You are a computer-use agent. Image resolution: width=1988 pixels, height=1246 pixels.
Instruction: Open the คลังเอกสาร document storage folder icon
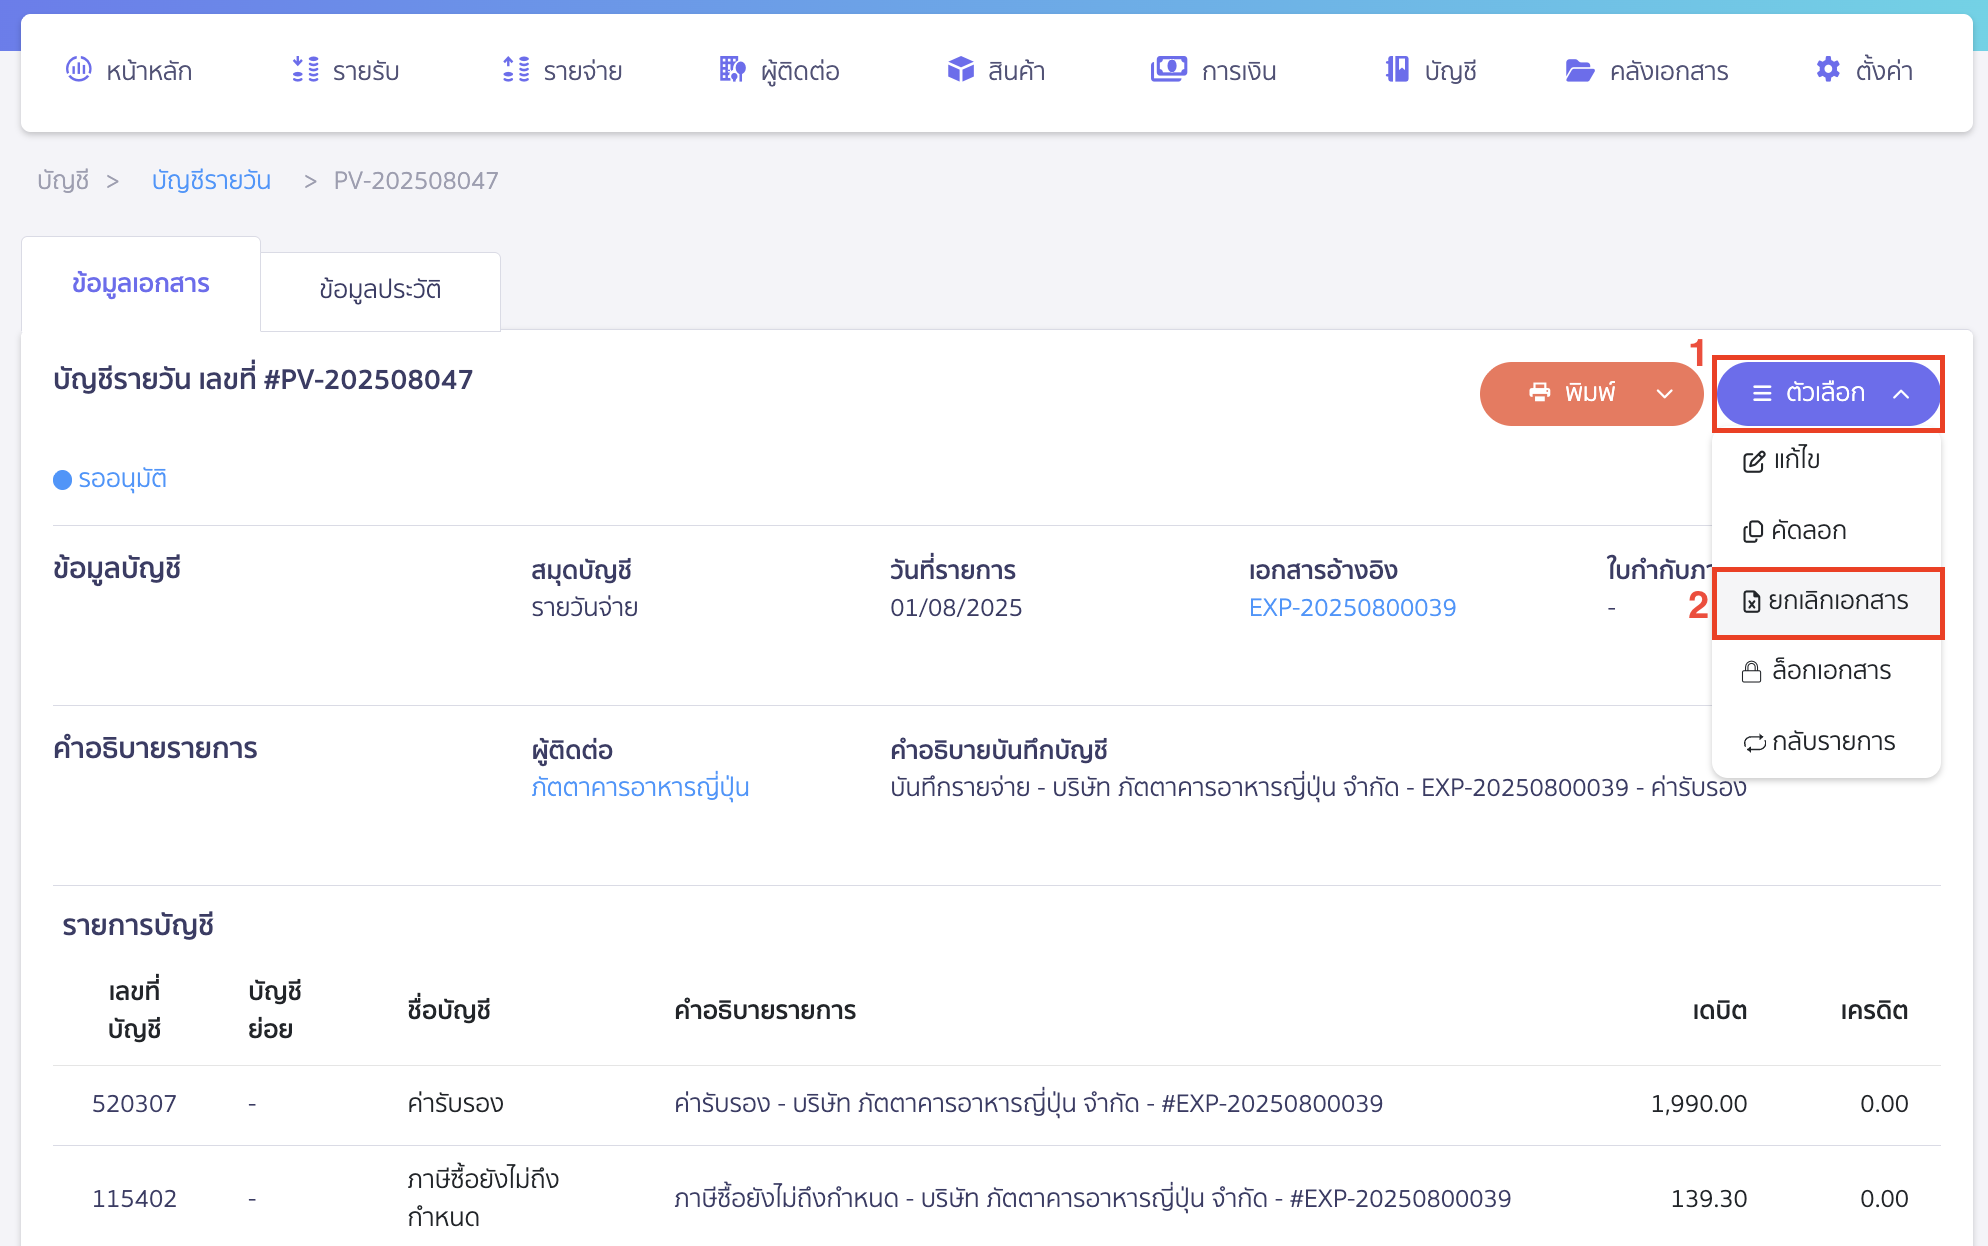1580,70
